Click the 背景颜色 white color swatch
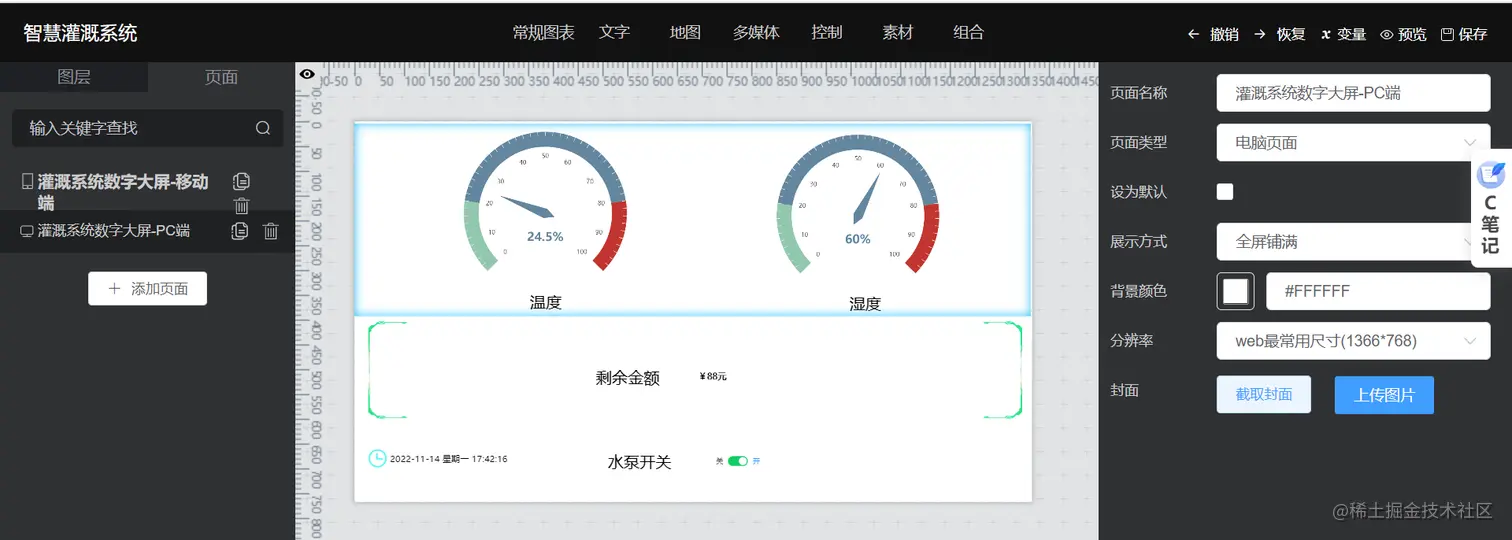 pyautogui.click(x=1235, y=291)
